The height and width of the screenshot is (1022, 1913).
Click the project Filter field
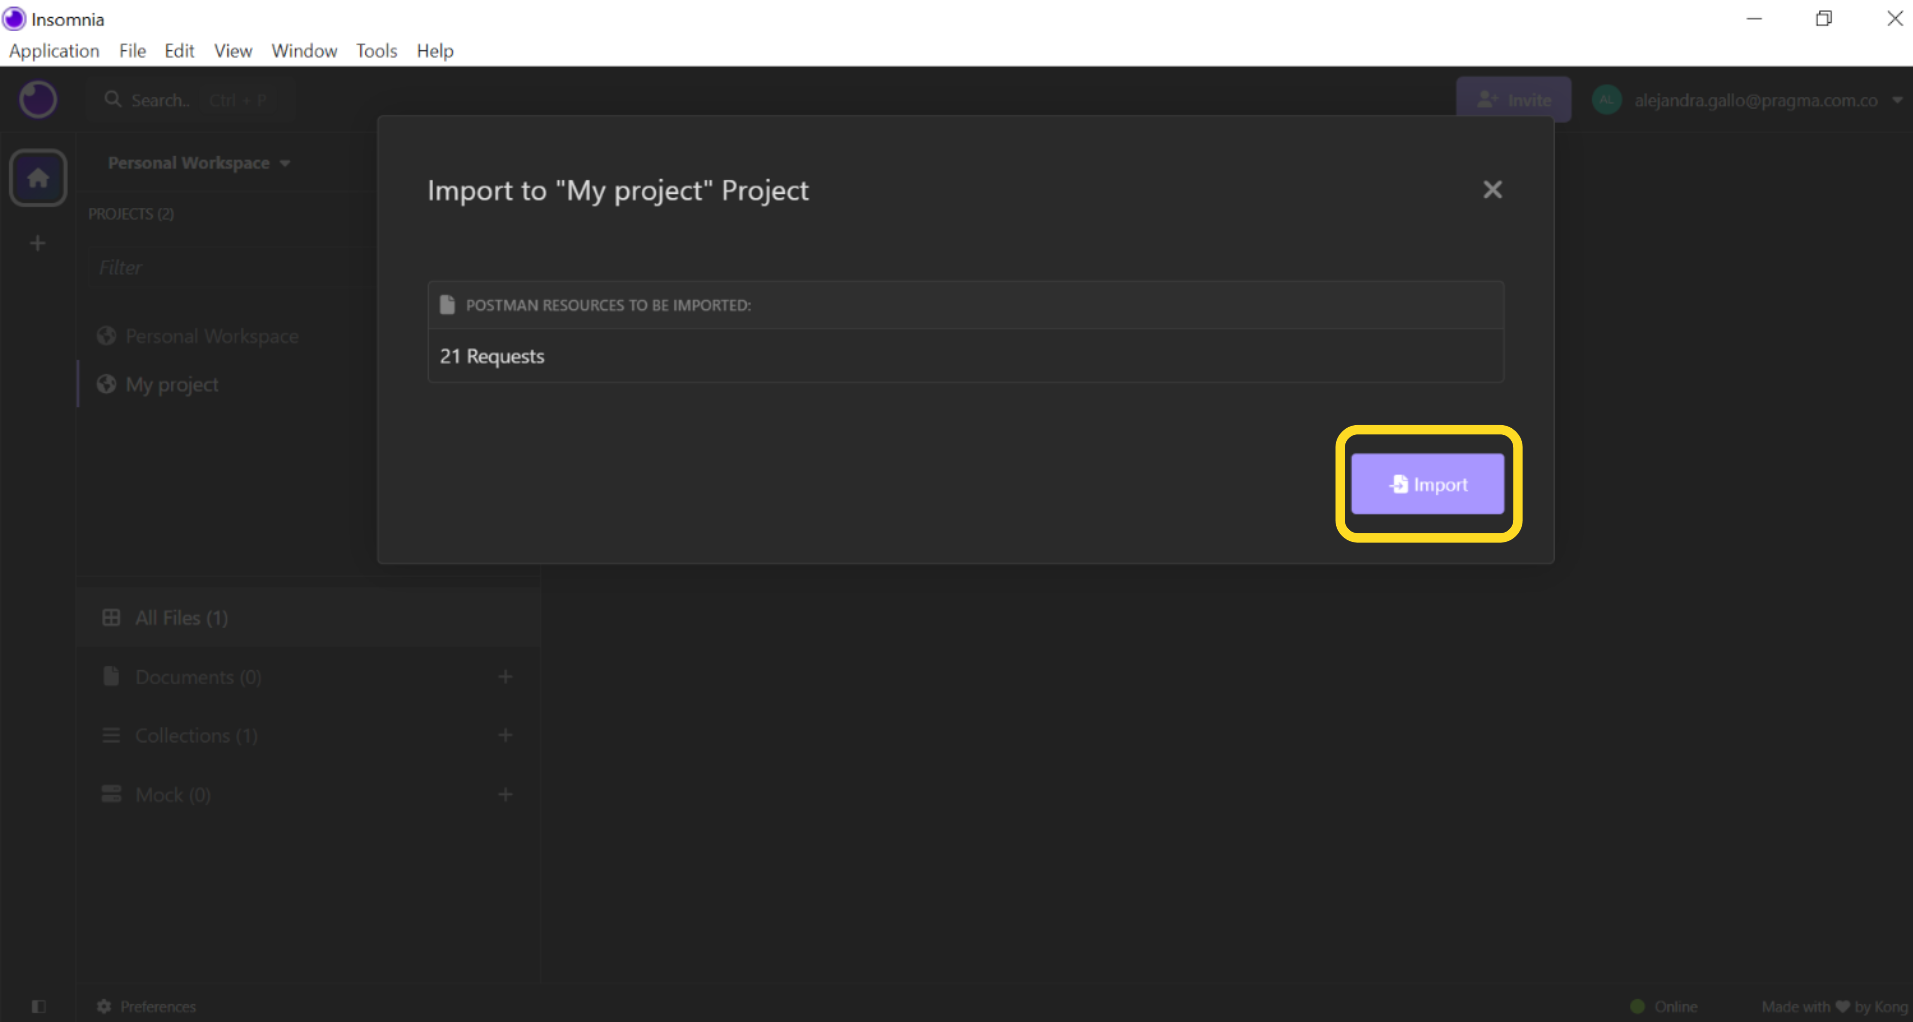pyautogui.click(x=232, y=268)
